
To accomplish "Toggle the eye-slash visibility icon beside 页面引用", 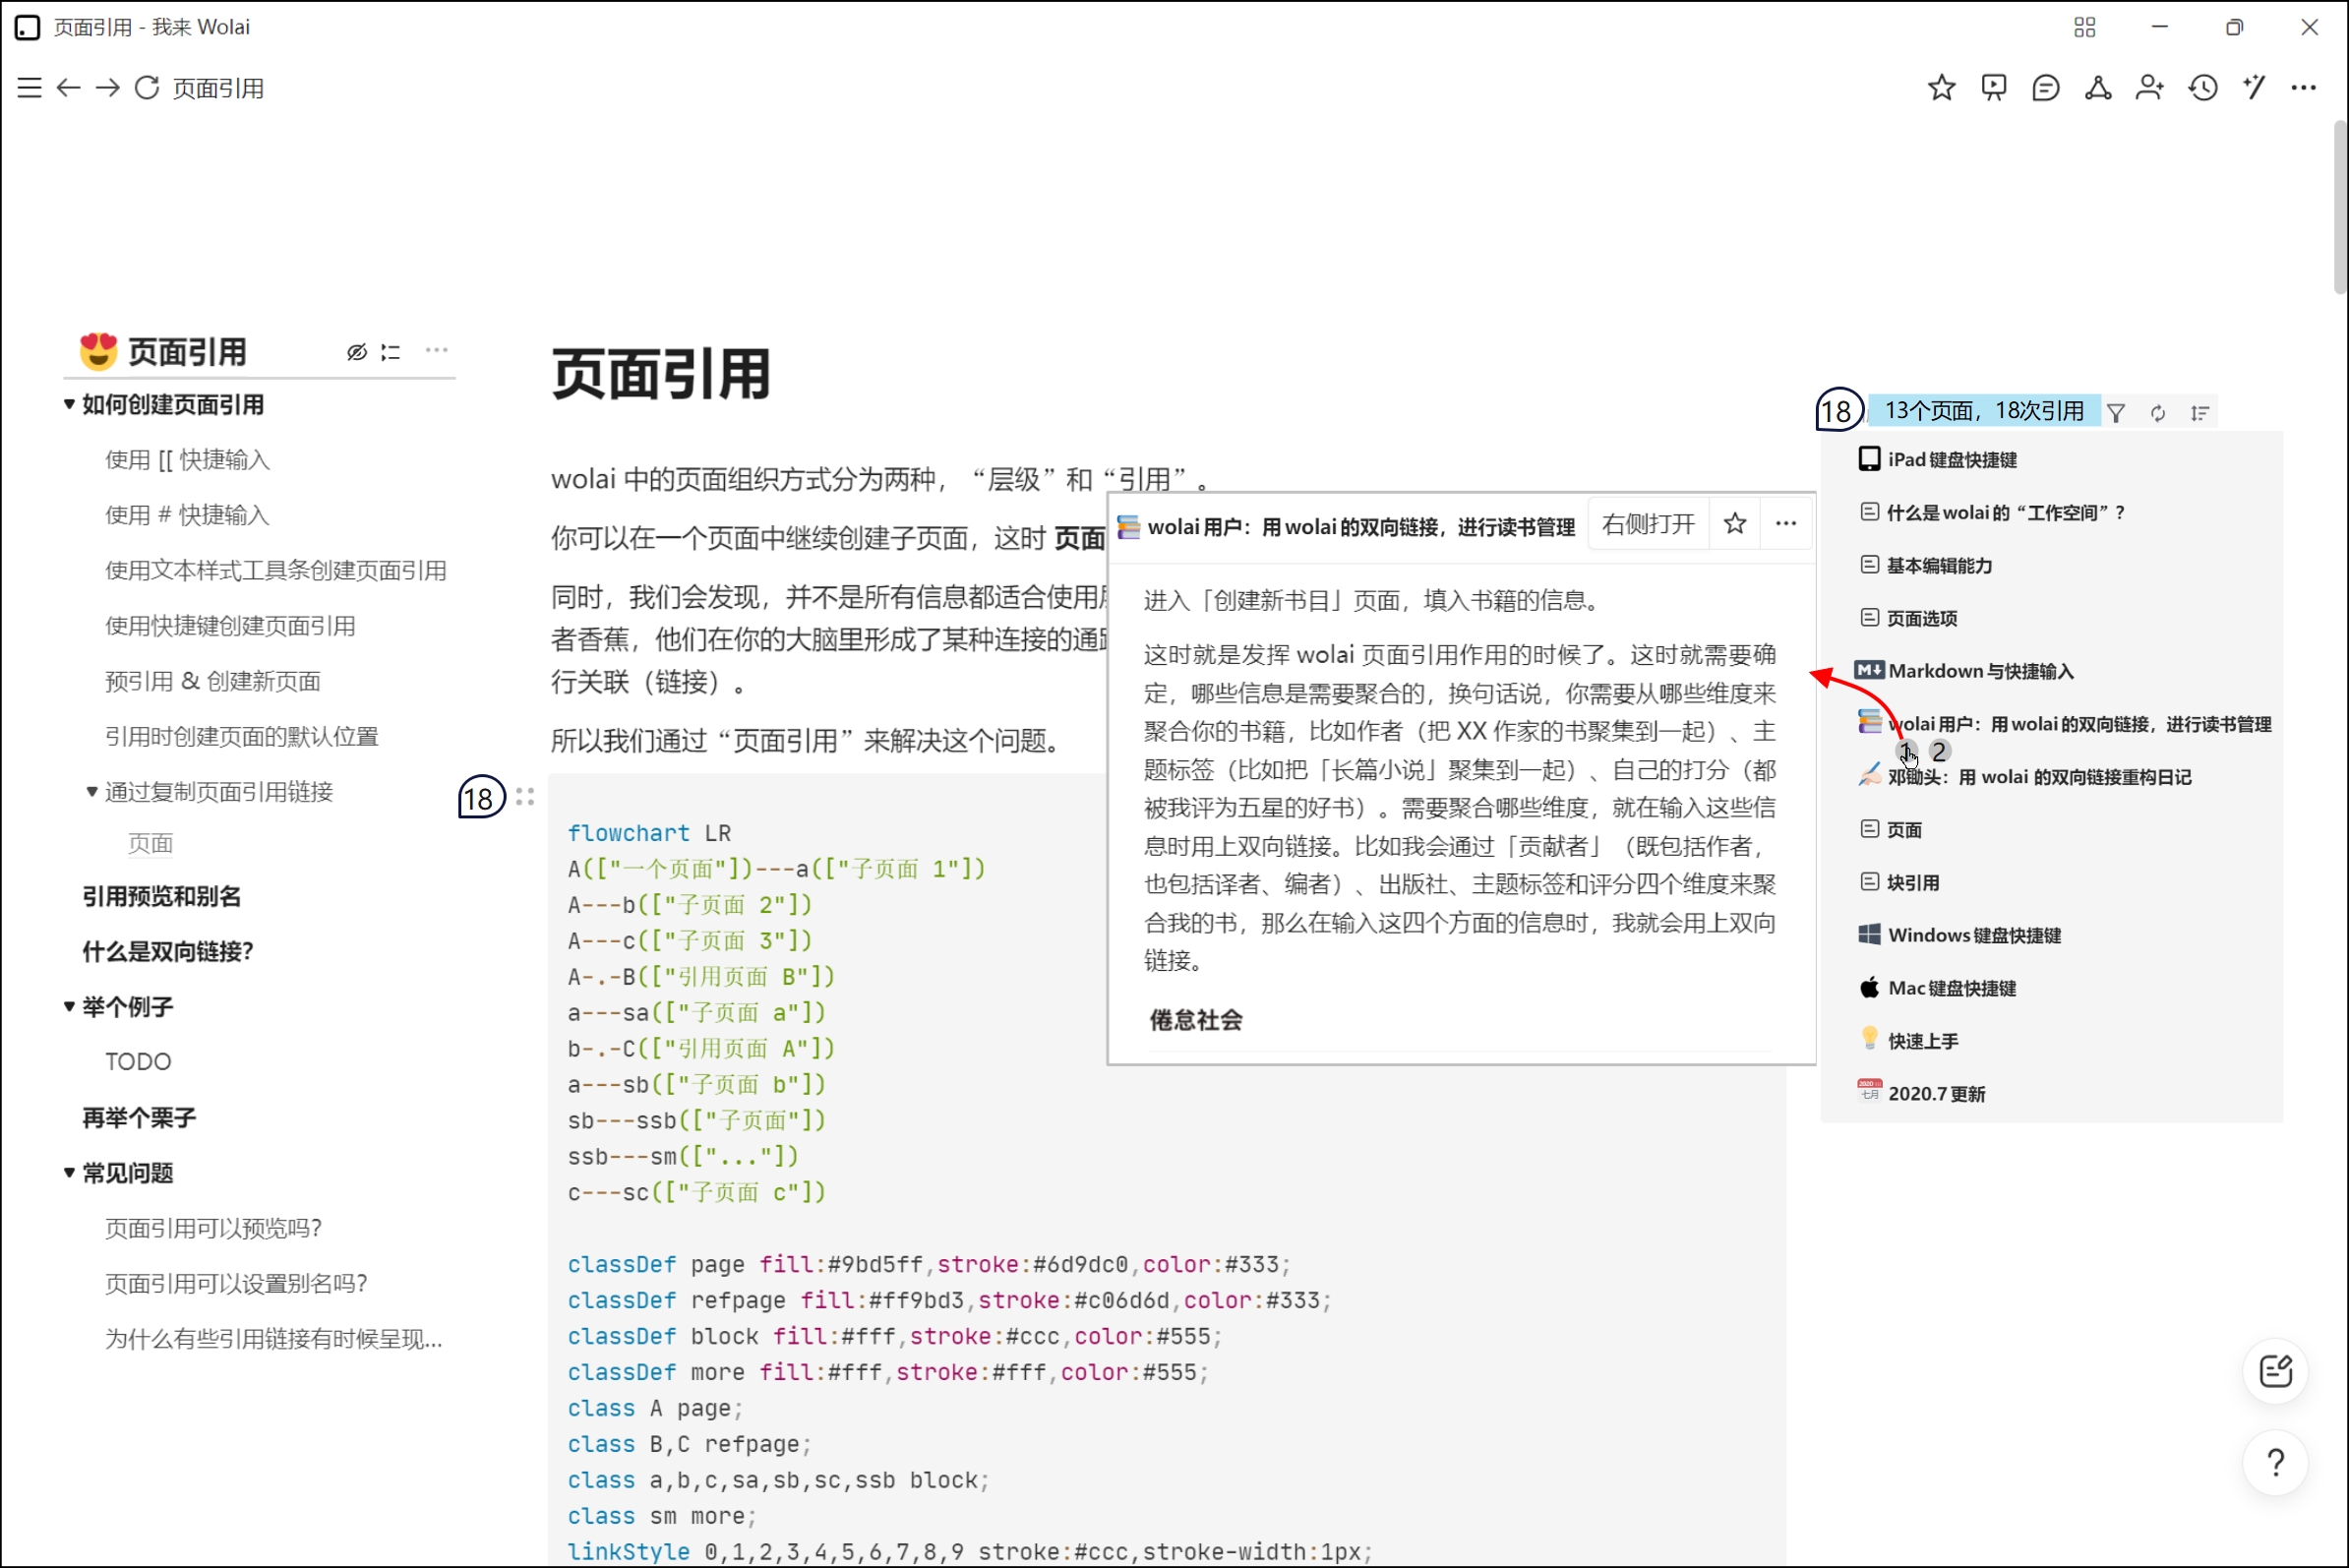I will click(357, 352).
